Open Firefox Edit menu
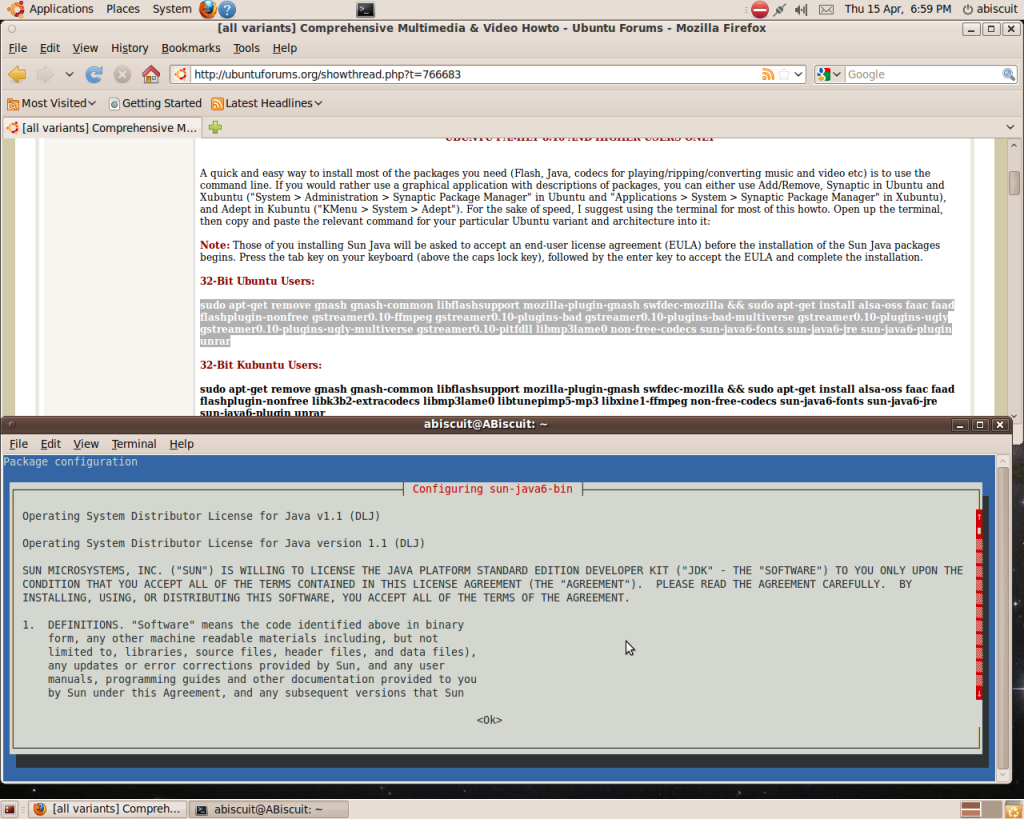The image size is (1024, 819). click(50, 48)
